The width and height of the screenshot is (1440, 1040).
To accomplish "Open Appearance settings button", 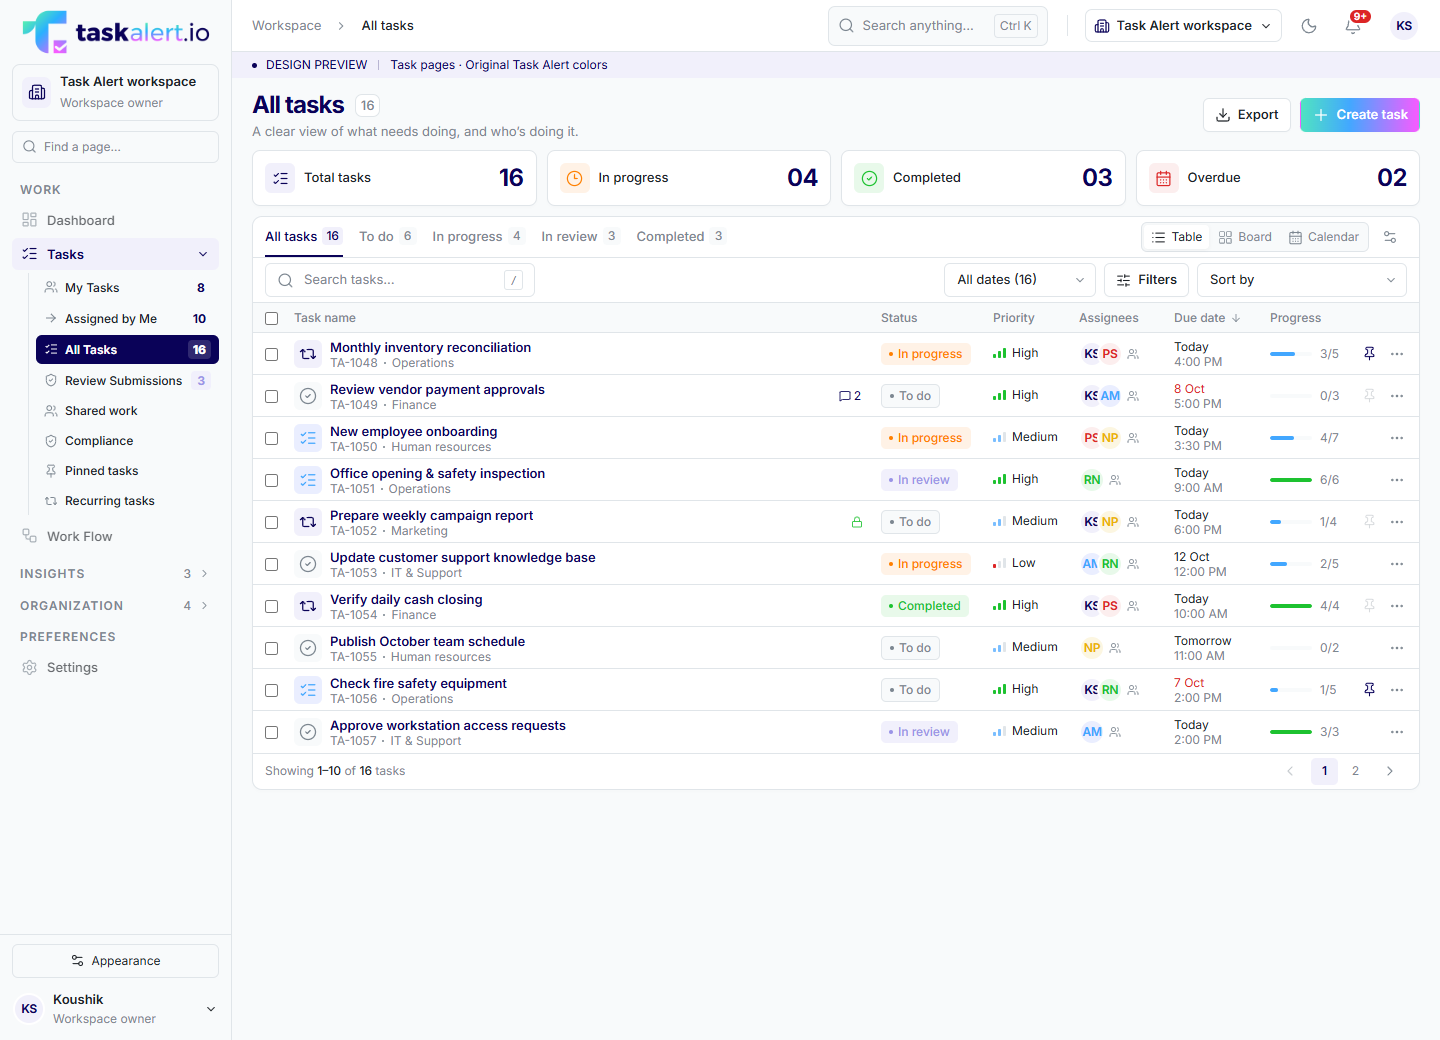I will 115,961.
